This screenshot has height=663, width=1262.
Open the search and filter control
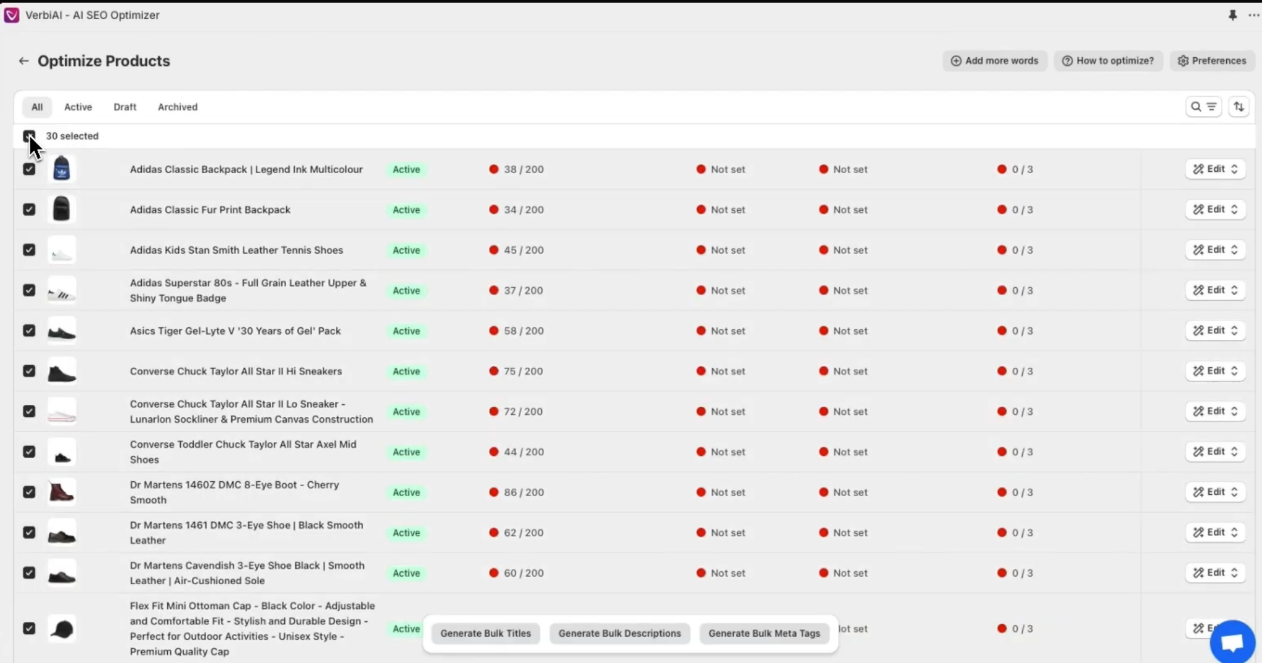[1203, 107]
